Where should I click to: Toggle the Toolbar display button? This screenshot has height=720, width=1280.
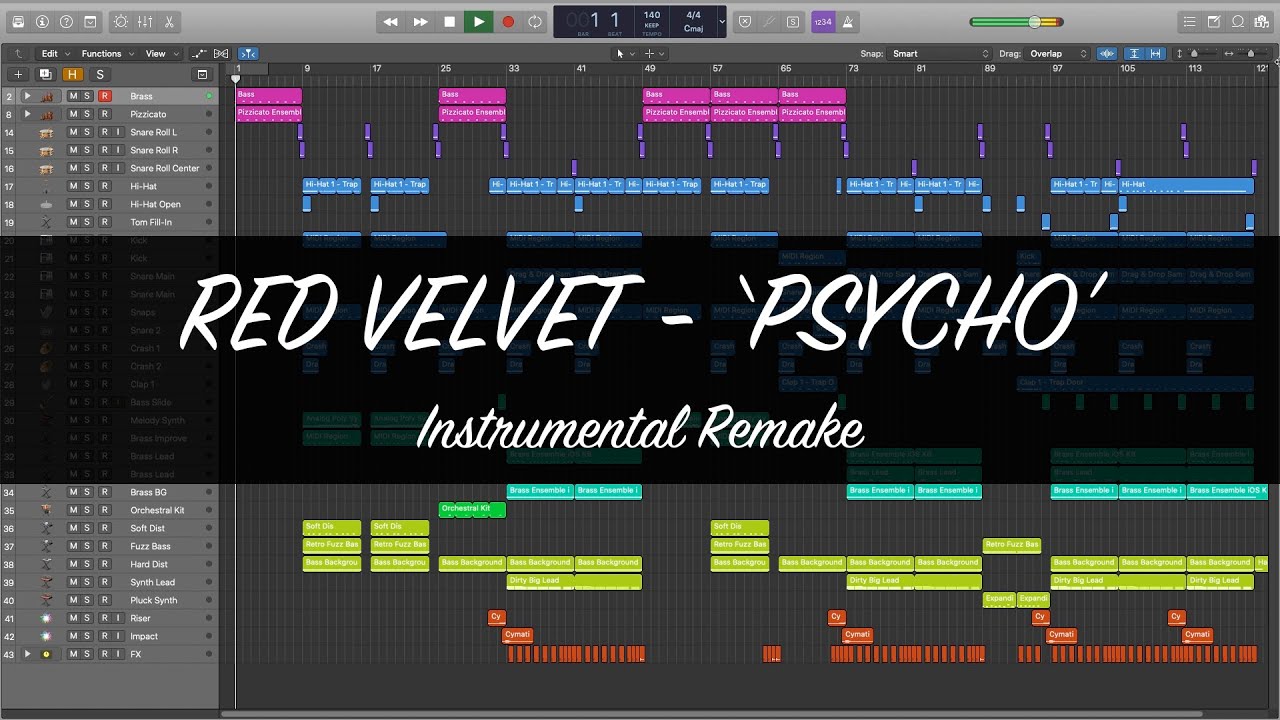pos(90,21)
